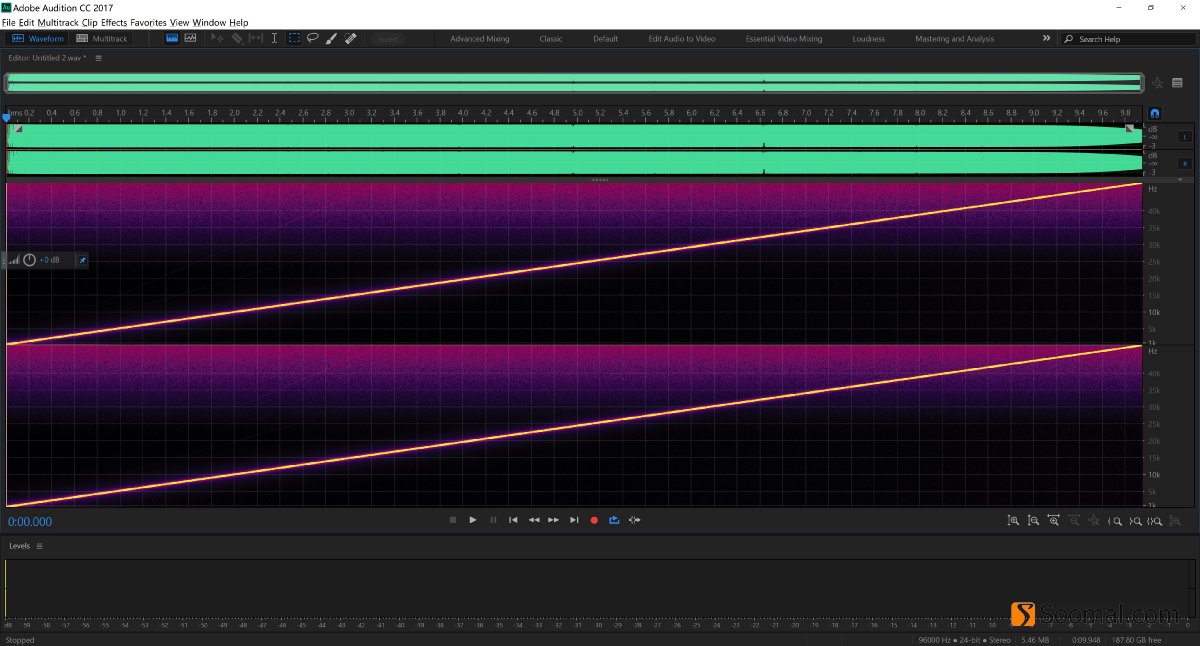The height and width of the screenshot is (646, 1200).
Task: Select the Spectral Frequency Display icon
Action: tap(190, 38)
